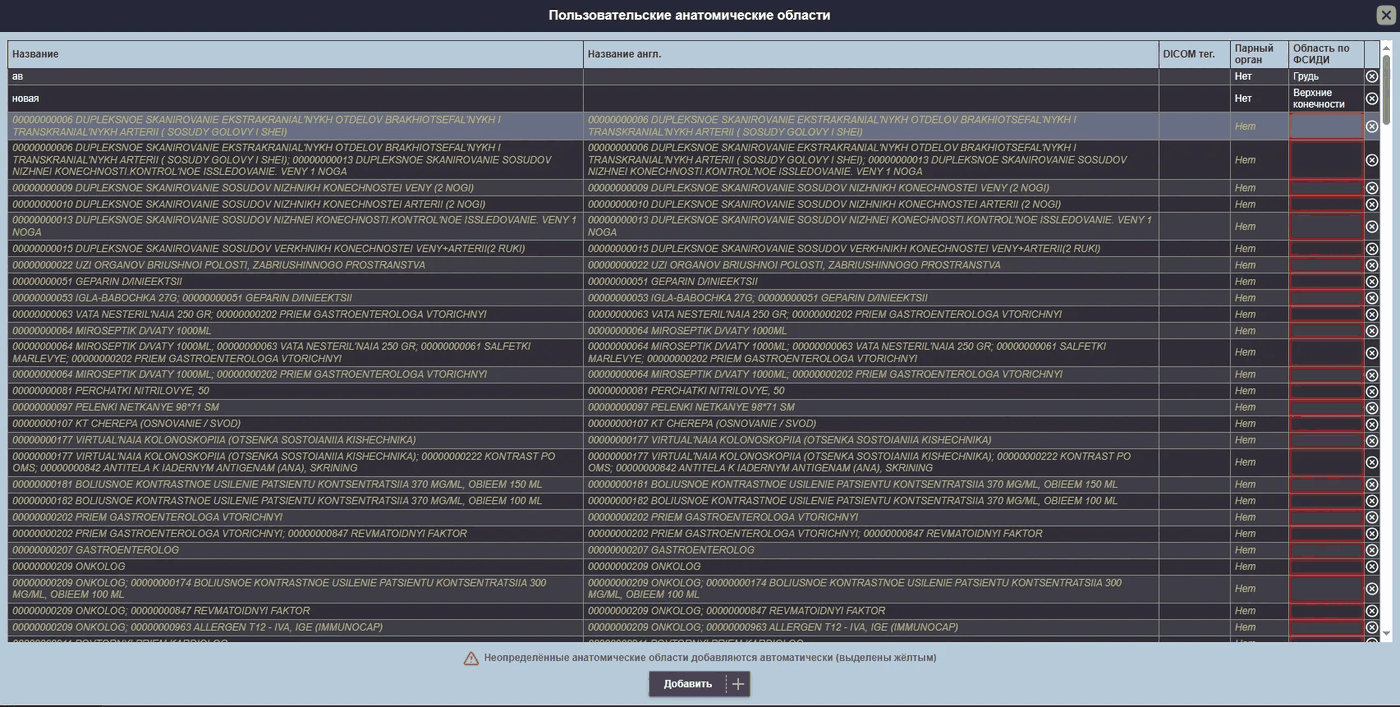This screenshot has width=1400, height=707.
Task: Click the Название англ. column header
Action: [x=871, y=54]
